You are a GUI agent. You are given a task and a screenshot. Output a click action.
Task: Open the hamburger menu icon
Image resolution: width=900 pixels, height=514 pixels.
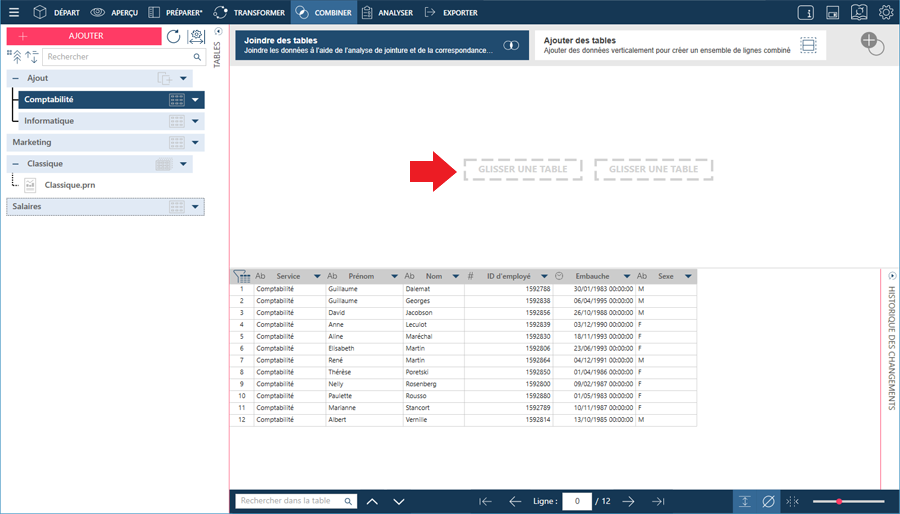(x=14, y=12)
